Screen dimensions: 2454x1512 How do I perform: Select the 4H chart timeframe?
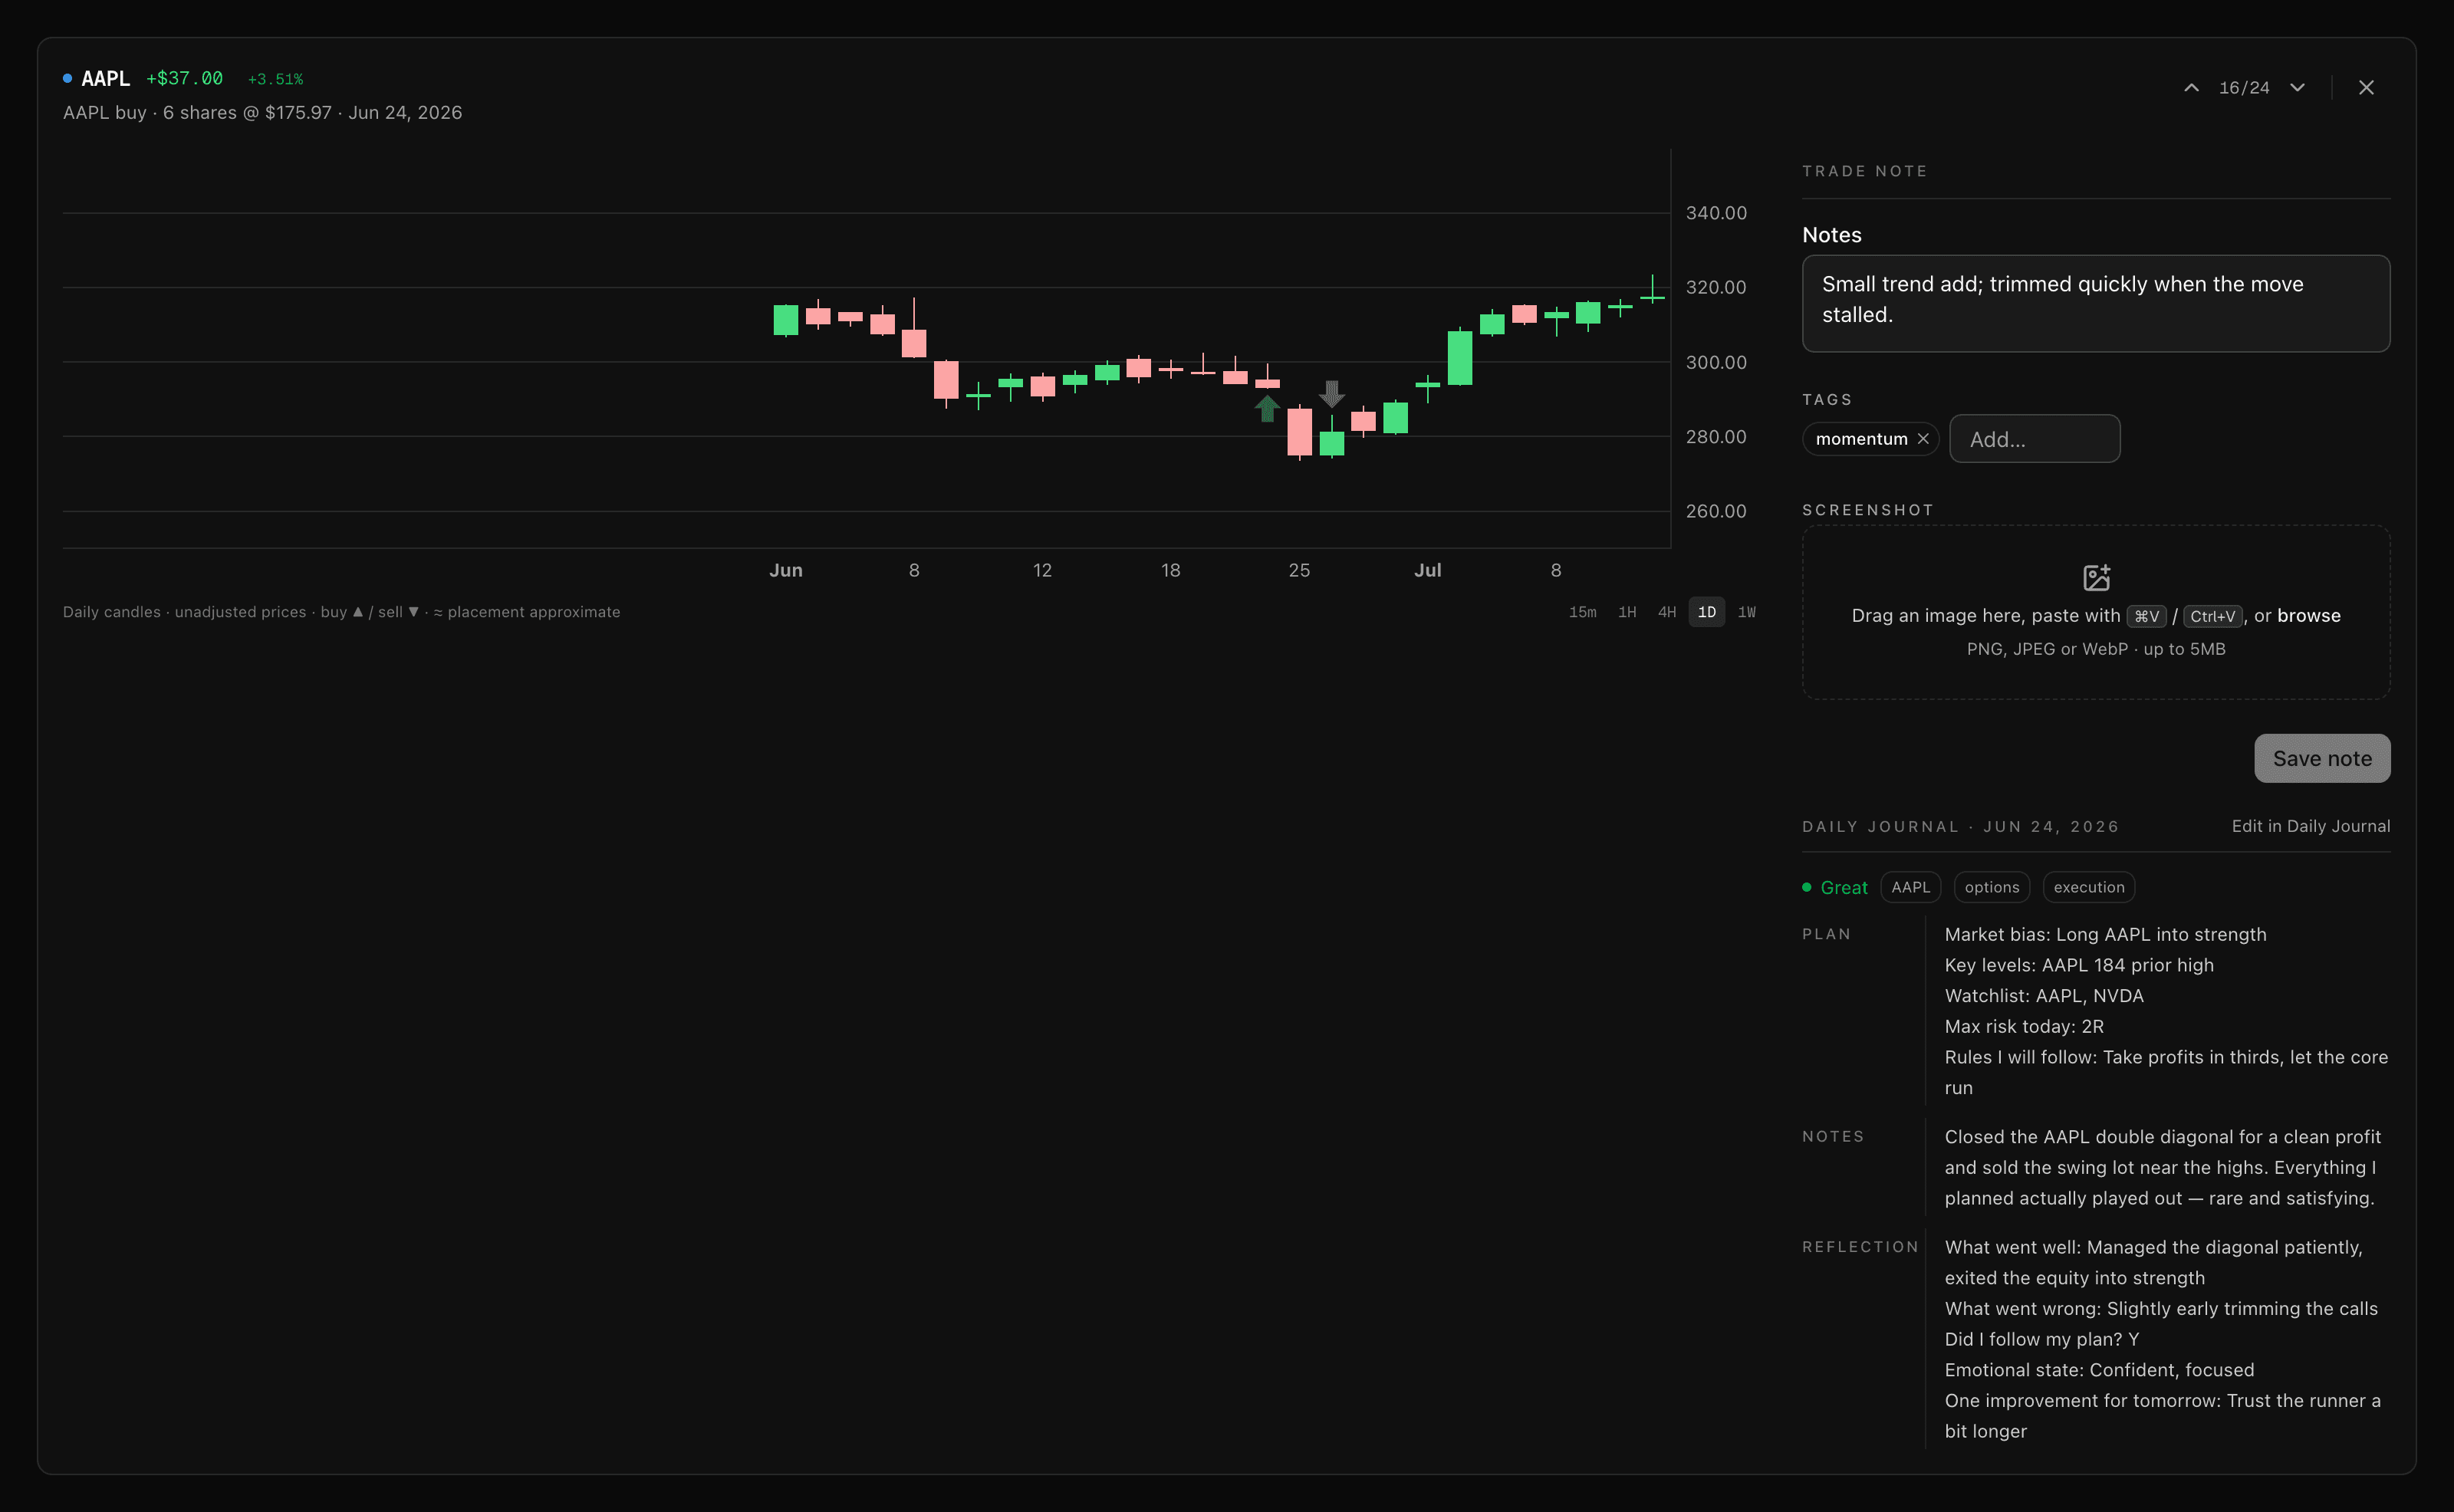coord(1667,612)
